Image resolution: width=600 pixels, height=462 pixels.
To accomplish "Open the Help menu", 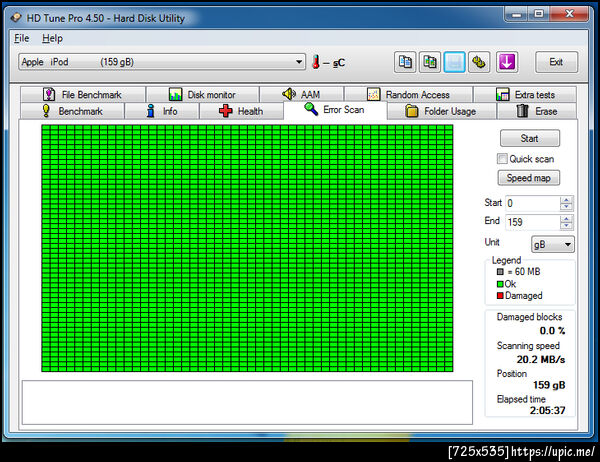I will pos(52,38).
